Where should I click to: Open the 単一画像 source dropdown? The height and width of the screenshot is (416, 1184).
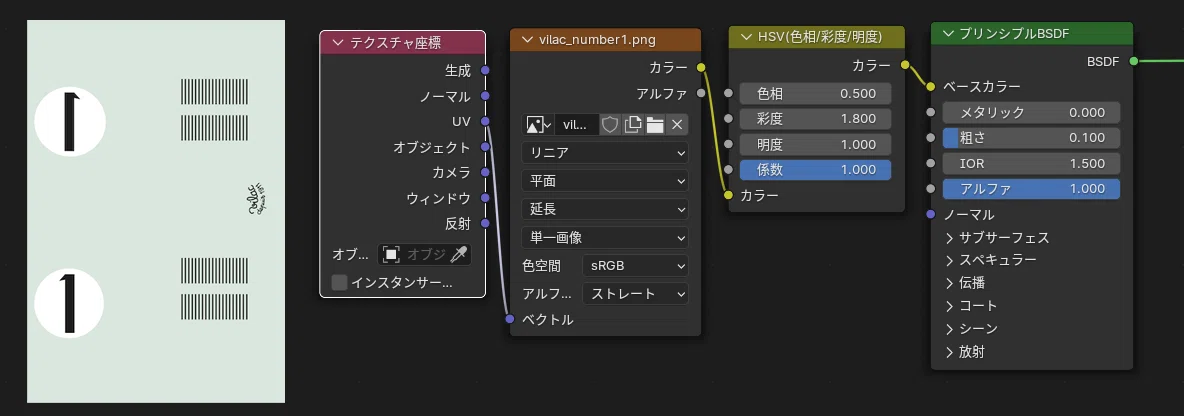605,237
